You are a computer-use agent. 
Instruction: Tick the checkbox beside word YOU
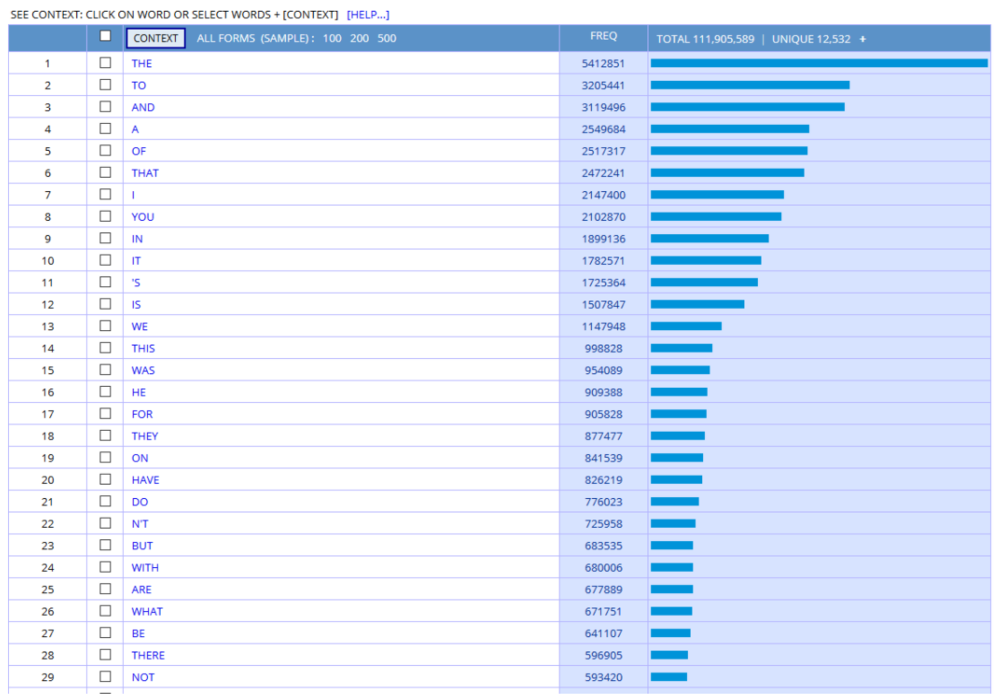point(105,216)
